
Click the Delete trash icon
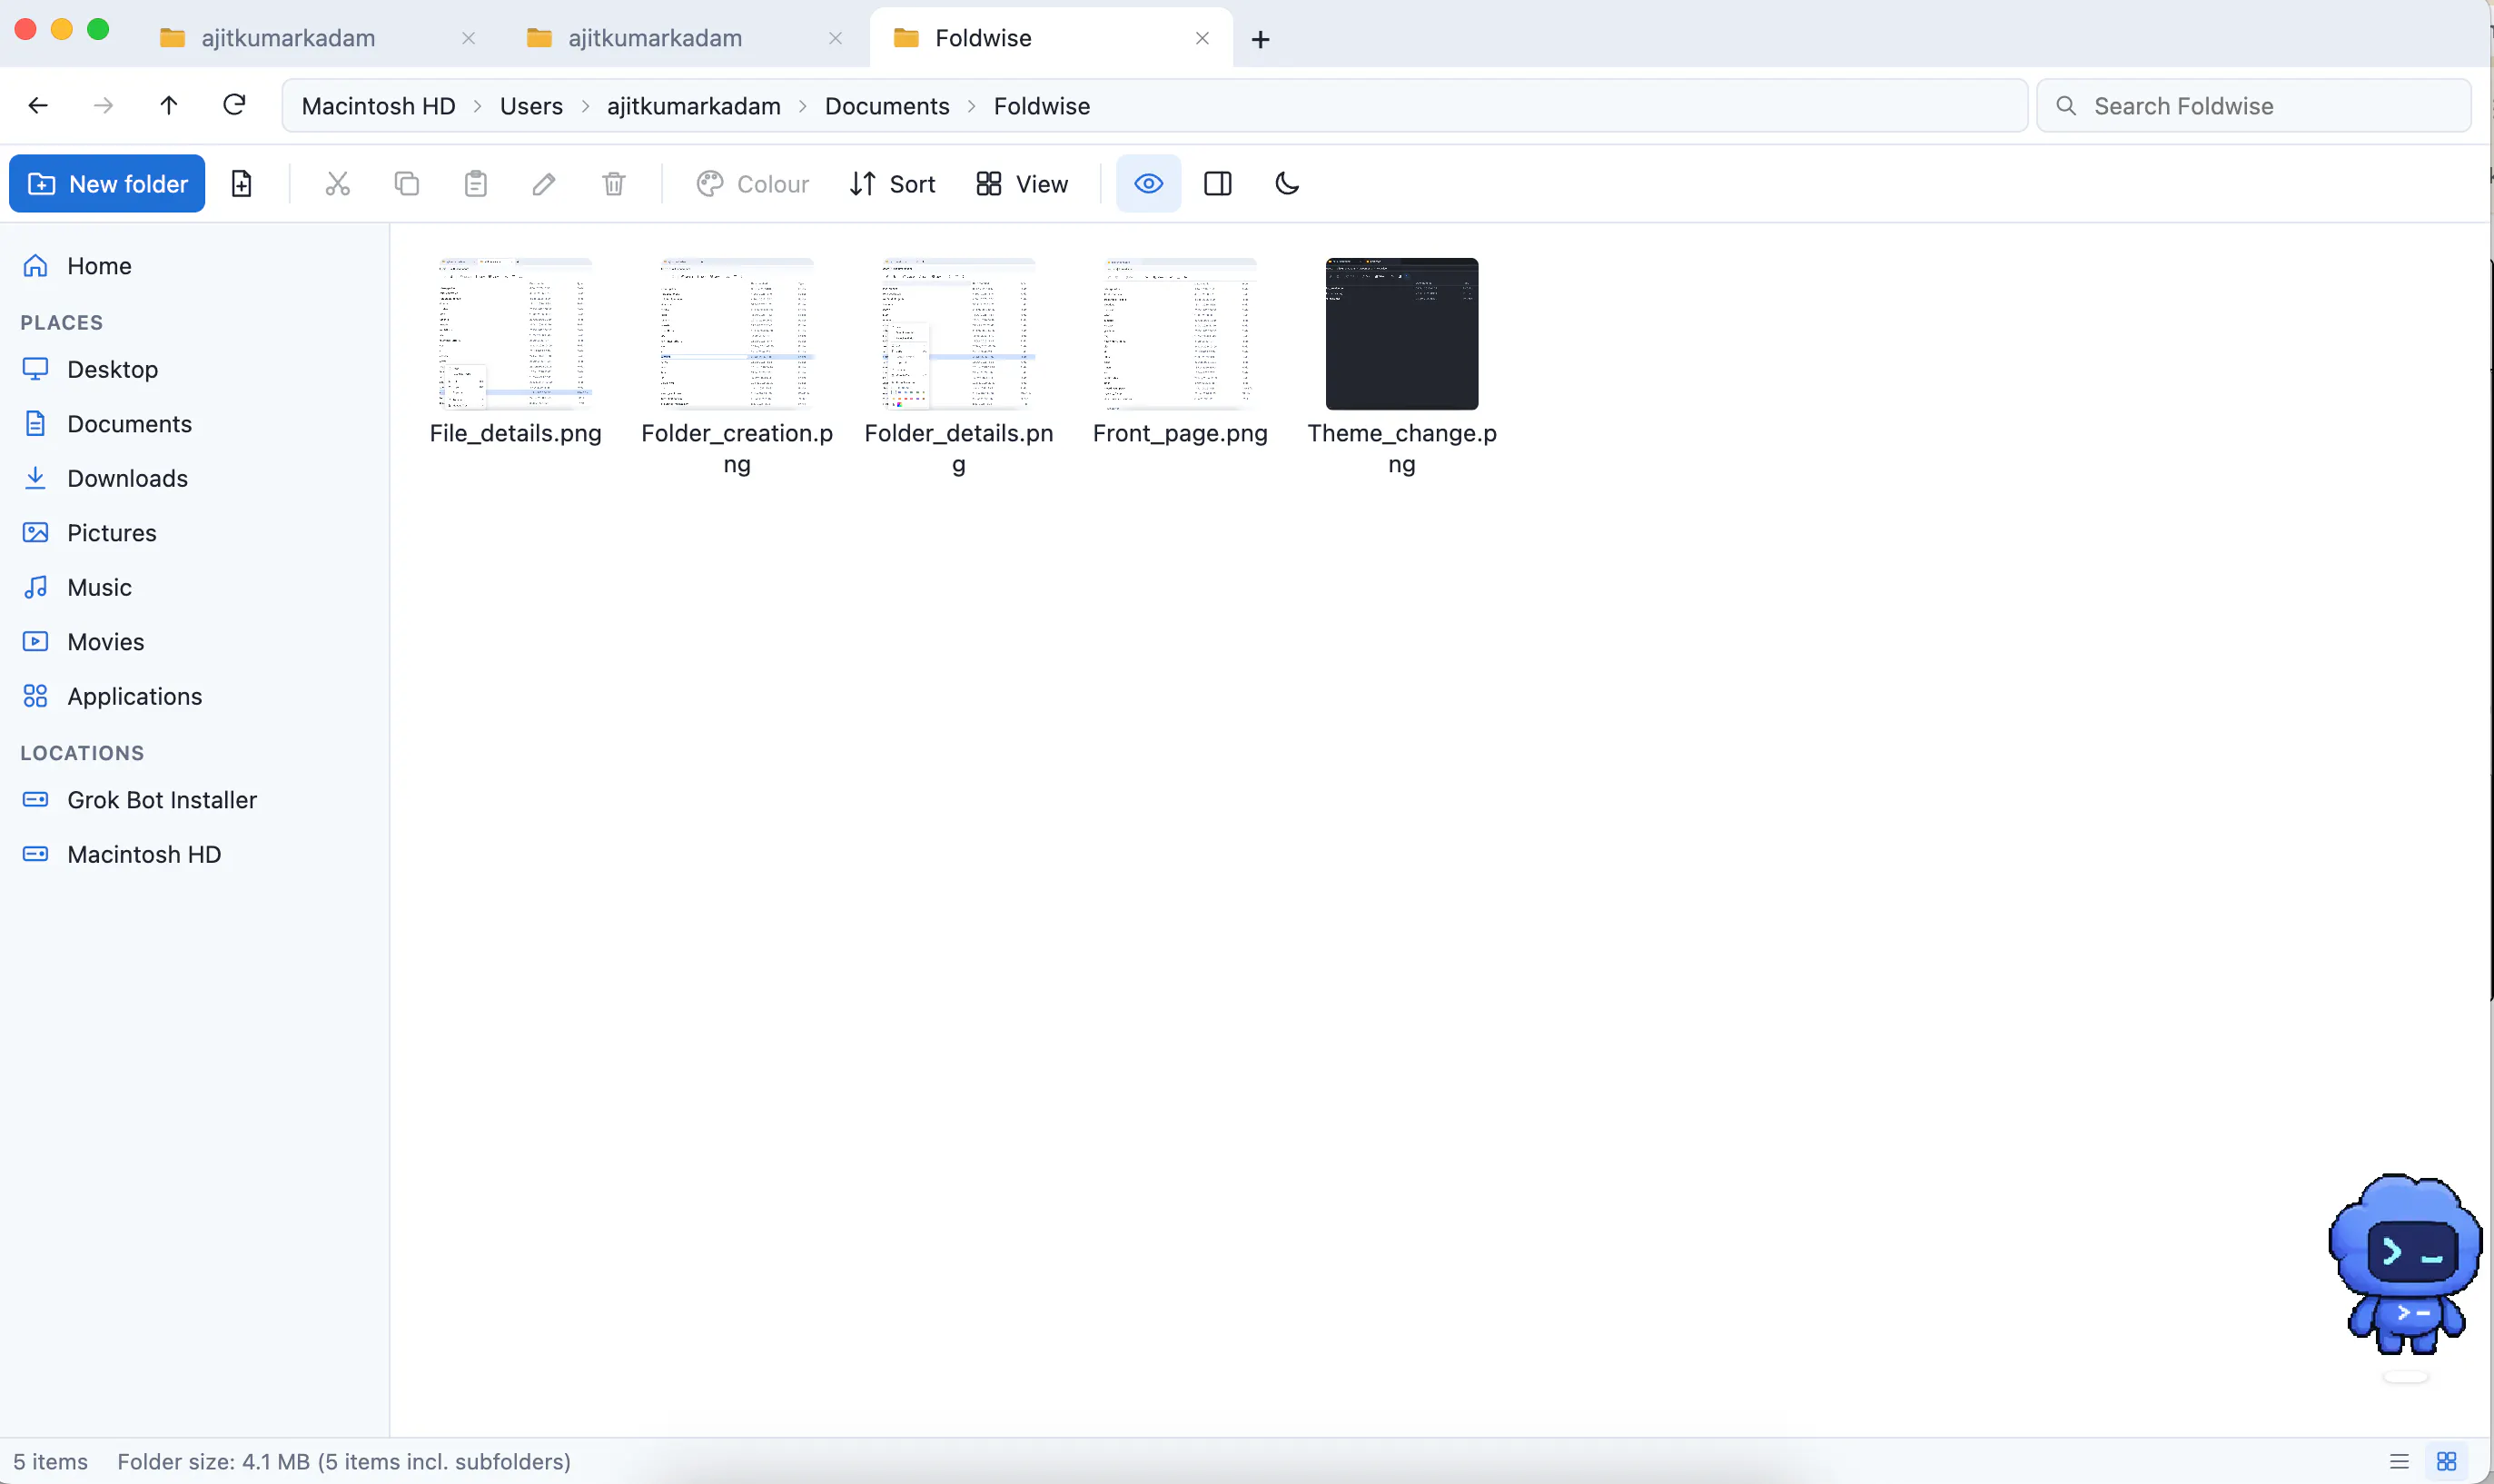(614, 184)
